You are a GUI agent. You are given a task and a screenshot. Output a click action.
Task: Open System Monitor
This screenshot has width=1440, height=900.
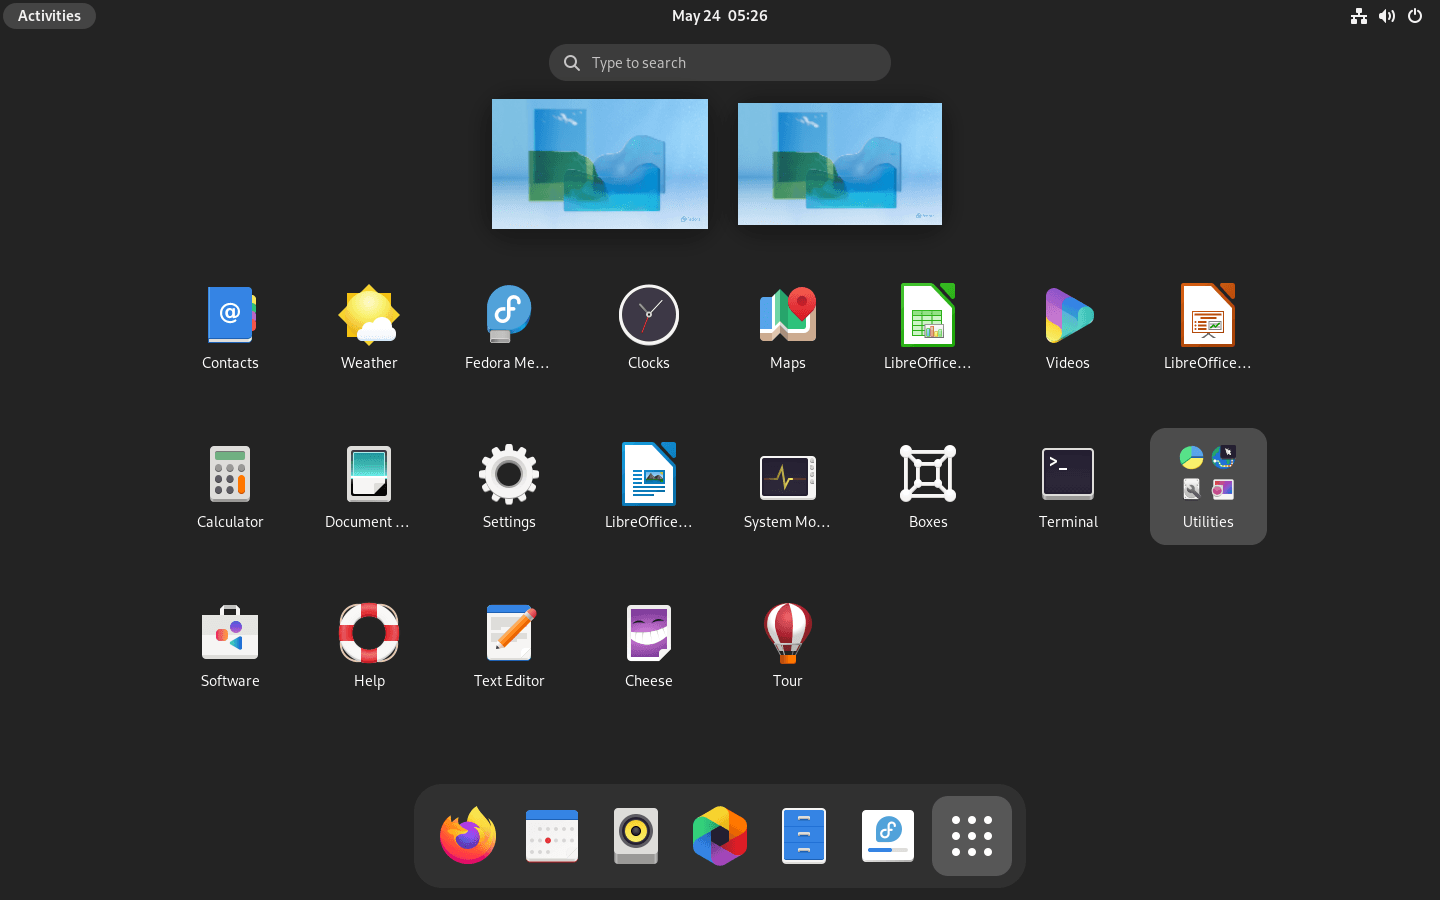click(788, 473)
